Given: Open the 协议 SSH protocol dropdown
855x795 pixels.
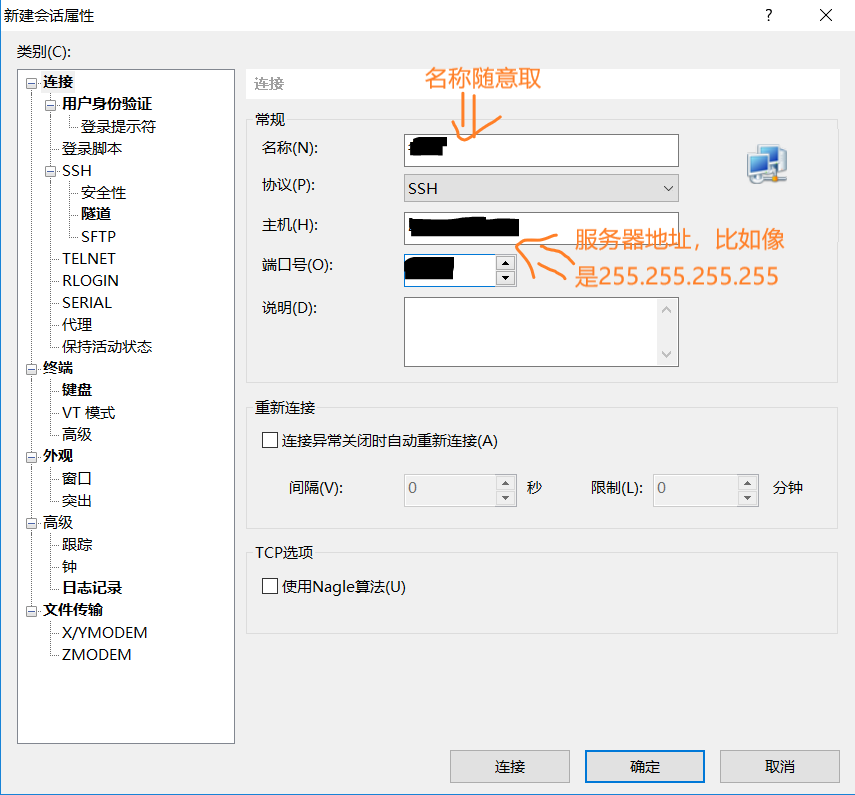Looking at the screenshot, I should pyautogui.click(x=541, y=188).
